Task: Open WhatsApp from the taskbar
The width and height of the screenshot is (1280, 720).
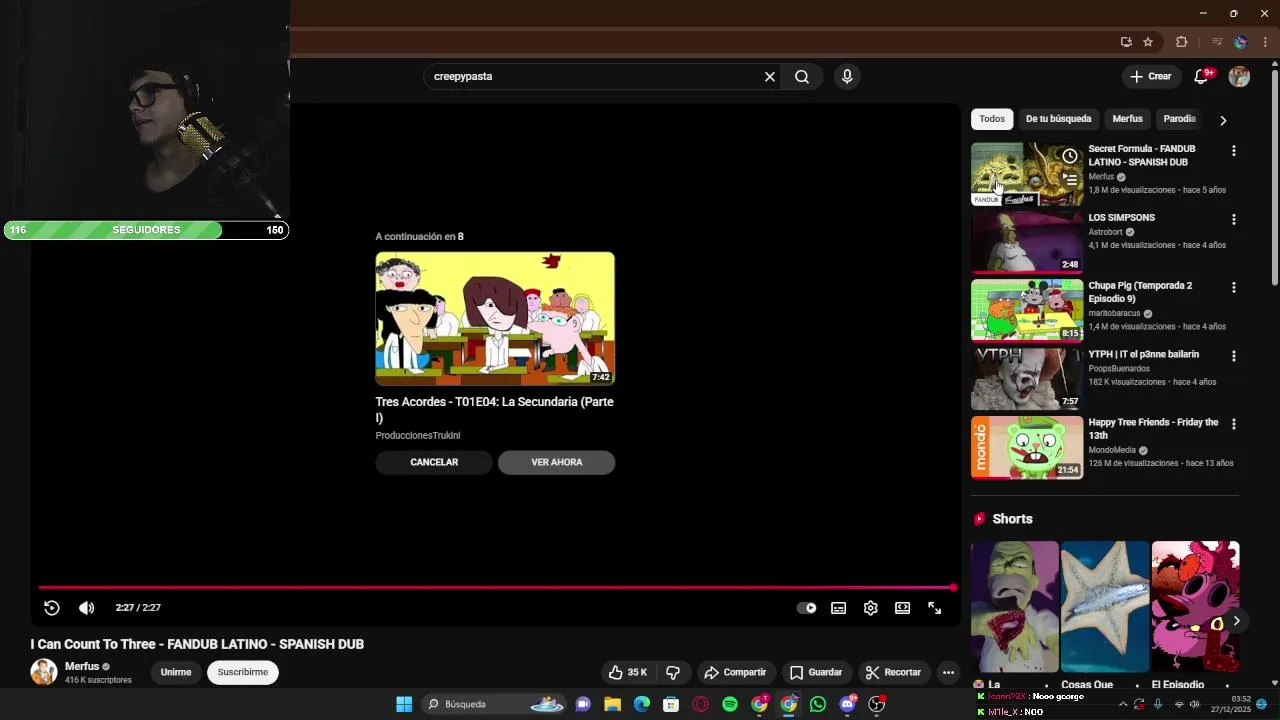Action: coord(818,704)
